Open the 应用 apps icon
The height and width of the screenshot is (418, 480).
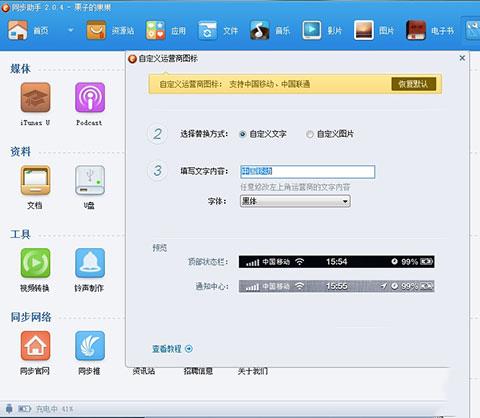(155, 30)
